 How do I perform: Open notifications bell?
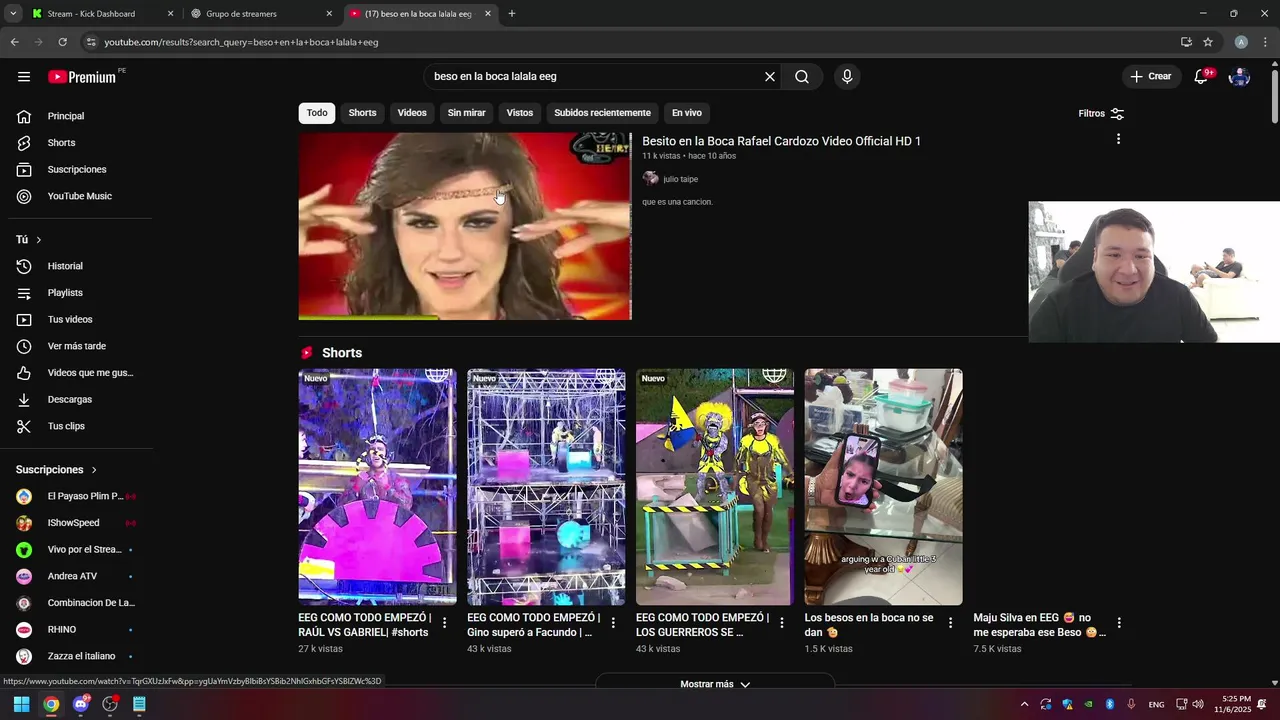(x=1202, y=77)
